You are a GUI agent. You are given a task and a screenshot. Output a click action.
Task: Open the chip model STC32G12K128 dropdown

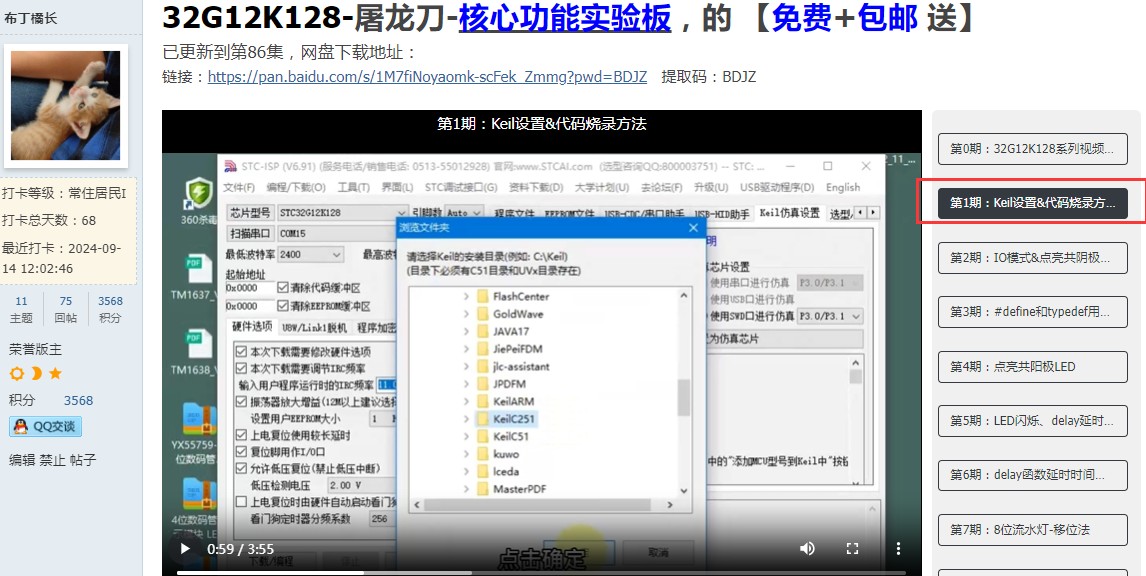(x=341, y=213)
